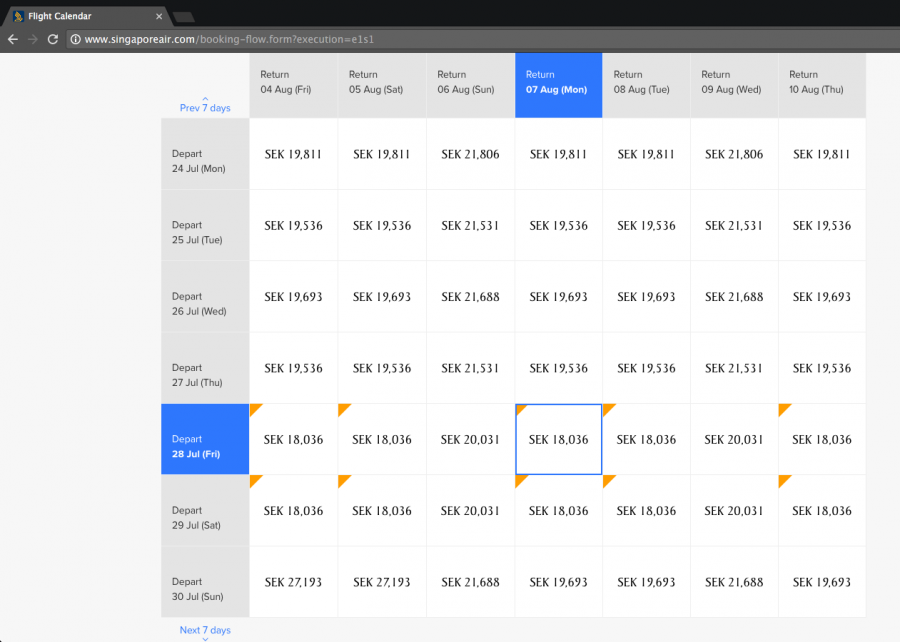Select highlighted Depart 28 Jul (Fri) row header
The height and width of the screenshot is (642, 900).
(x=205, y=439)
